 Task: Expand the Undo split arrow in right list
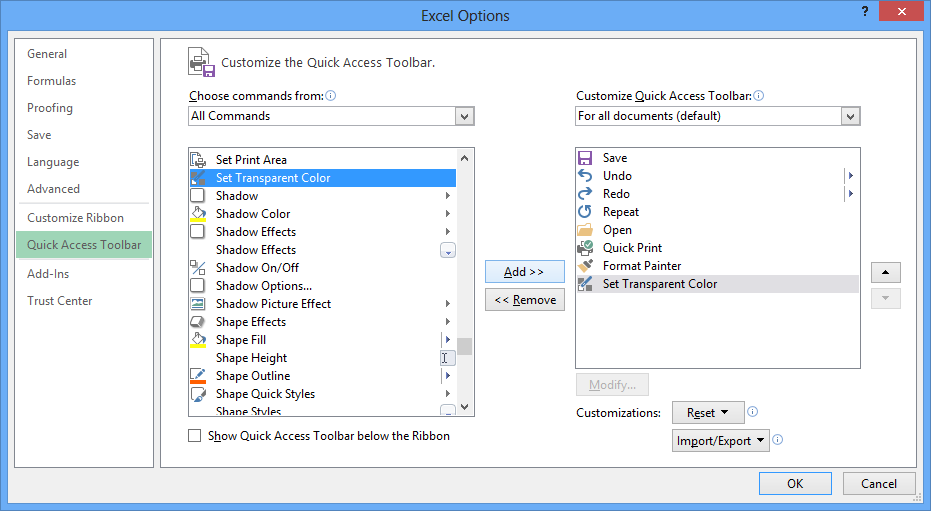(x=851, y=176)
